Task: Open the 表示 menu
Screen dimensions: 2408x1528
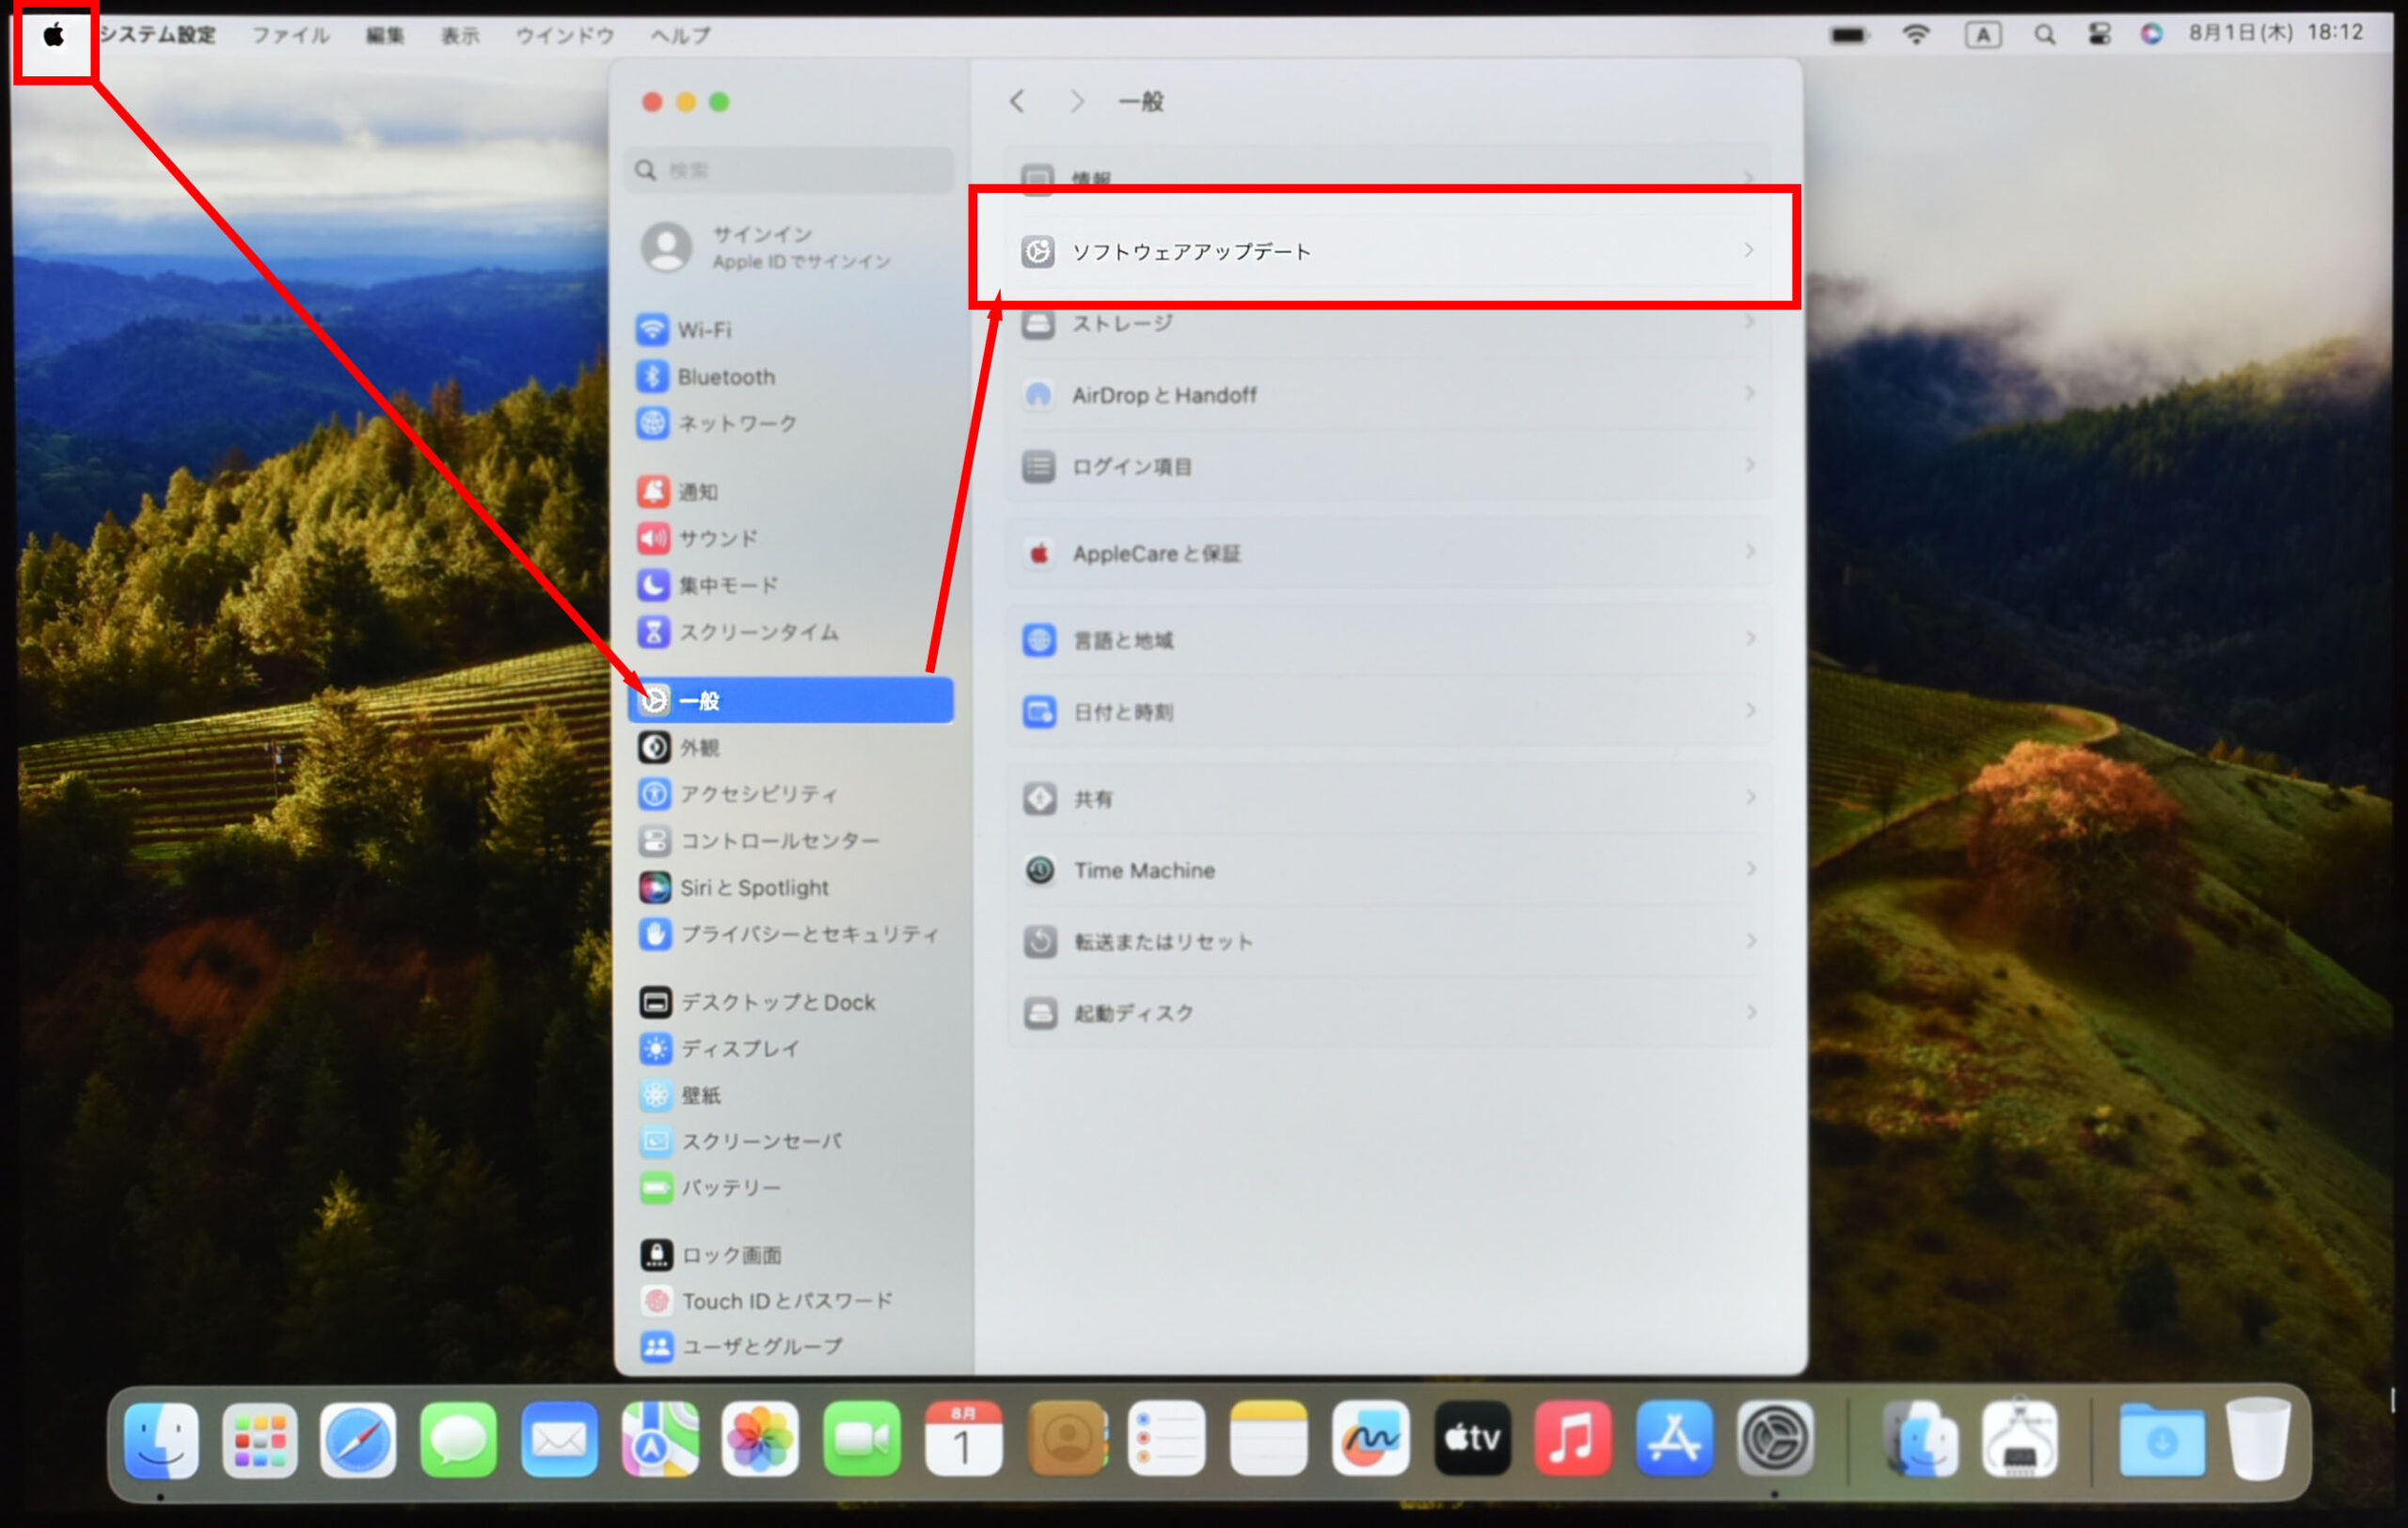Action: (460, 35)
